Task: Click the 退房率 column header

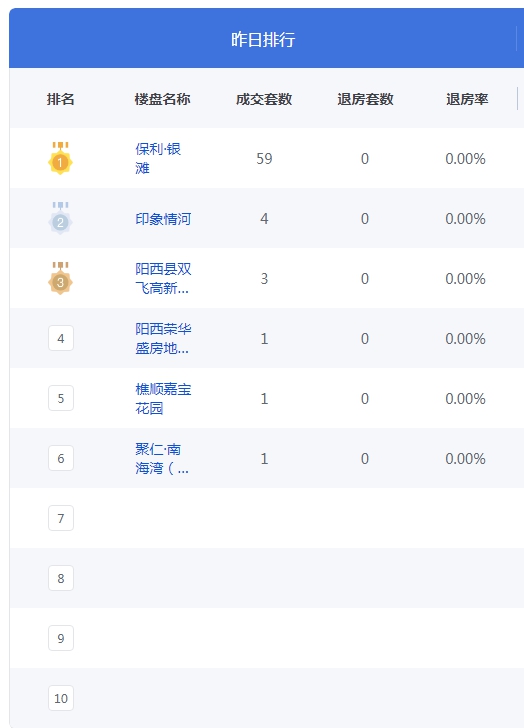Action: [467, 99]
